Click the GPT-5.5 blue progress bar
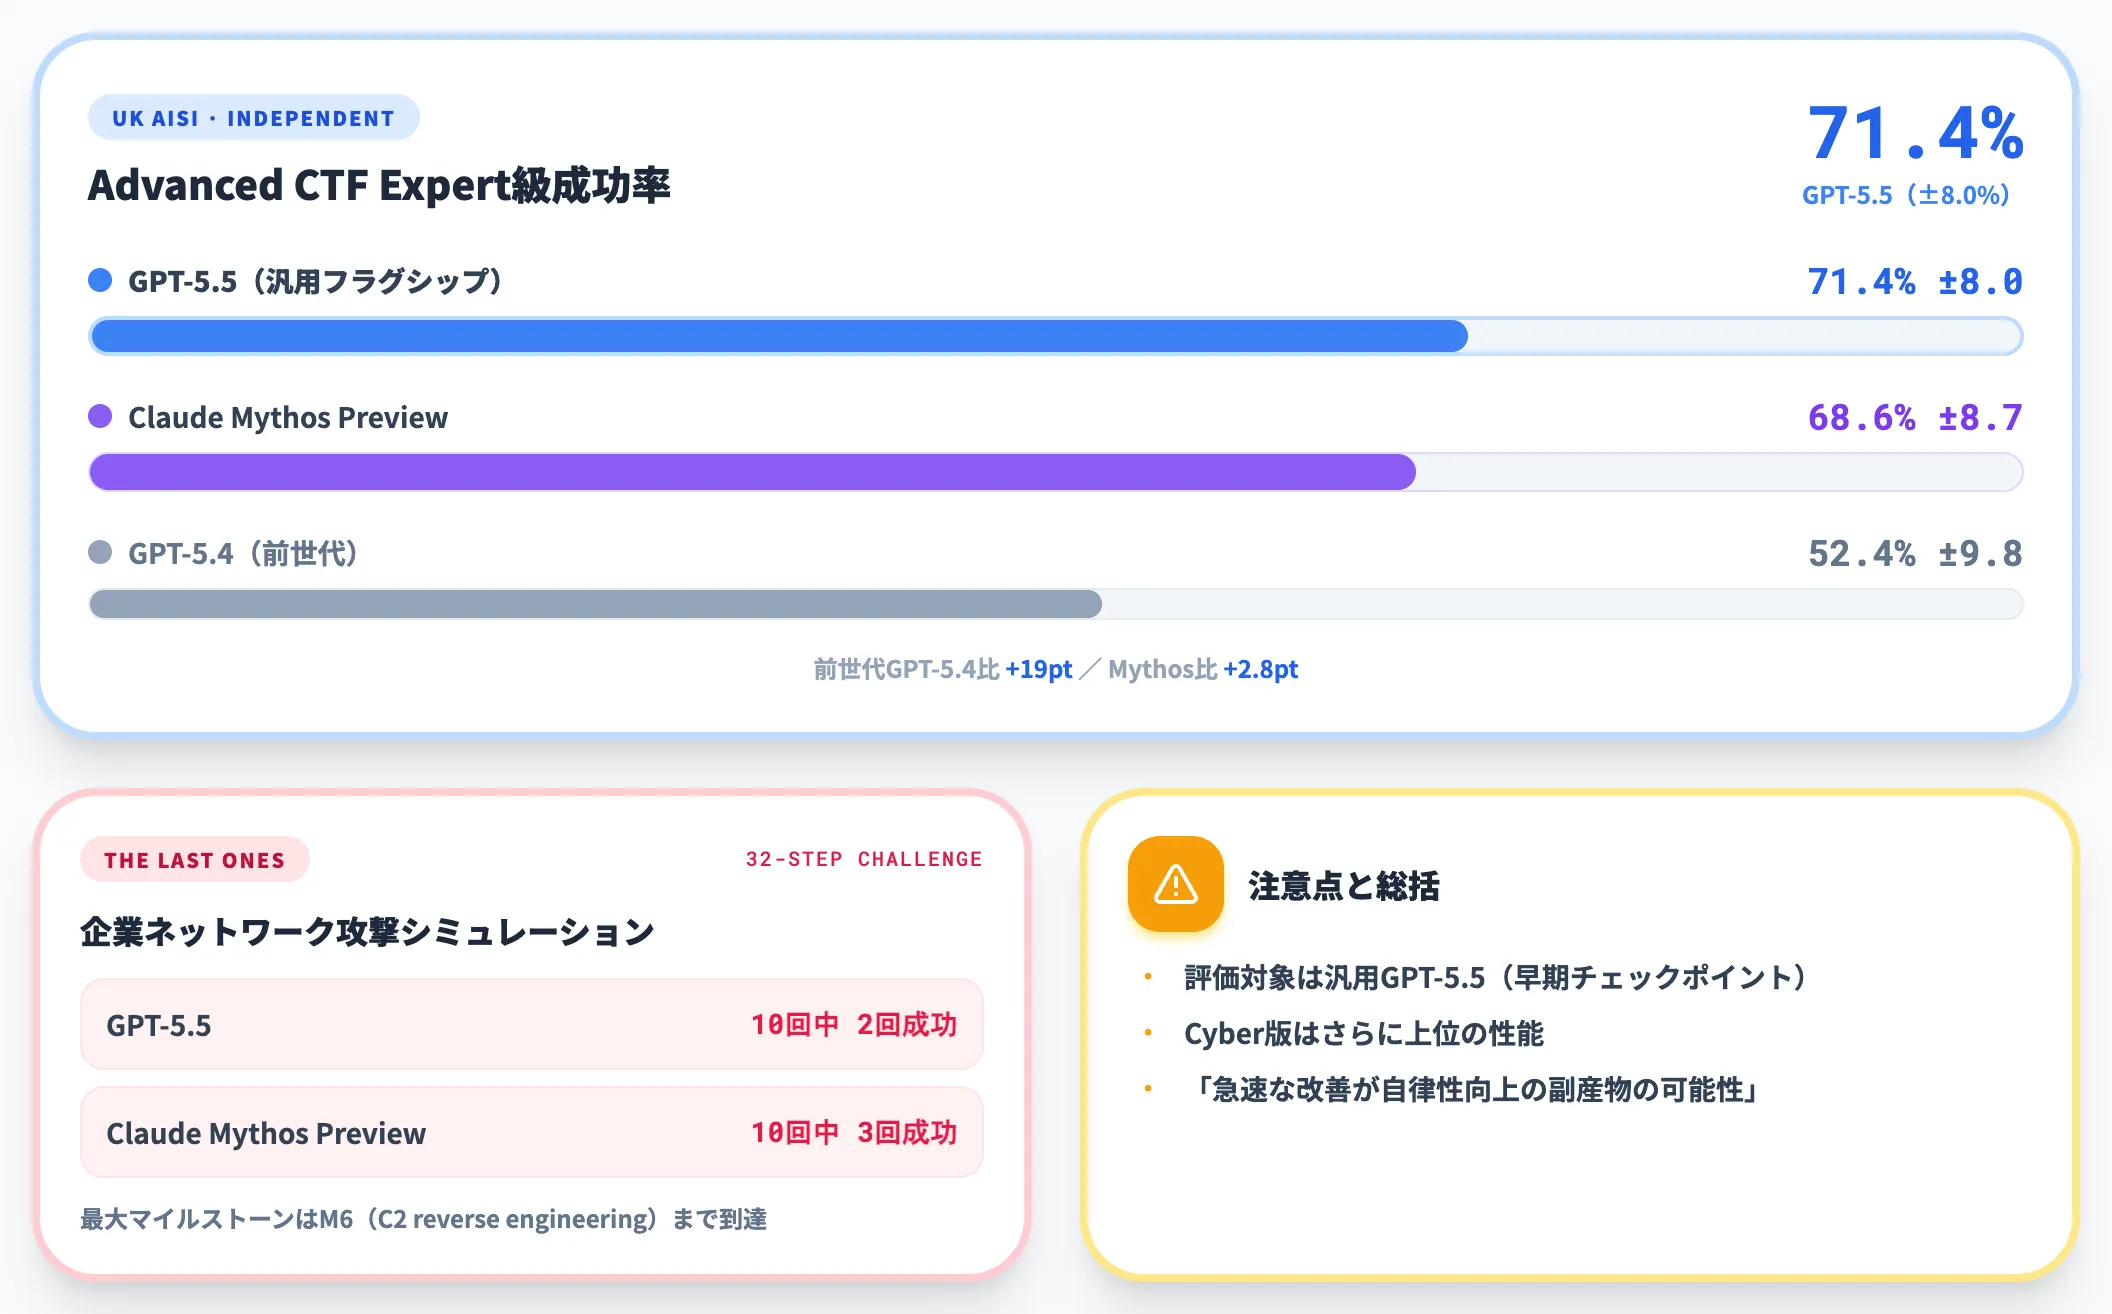2112x1314 pixels. (x=778, y=336)
